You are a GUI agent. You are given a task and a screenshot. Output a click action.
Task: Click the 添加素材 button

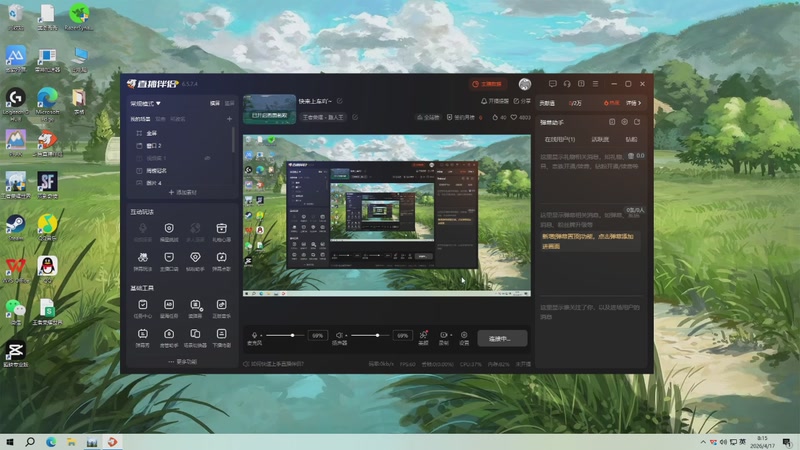[182, 192]
